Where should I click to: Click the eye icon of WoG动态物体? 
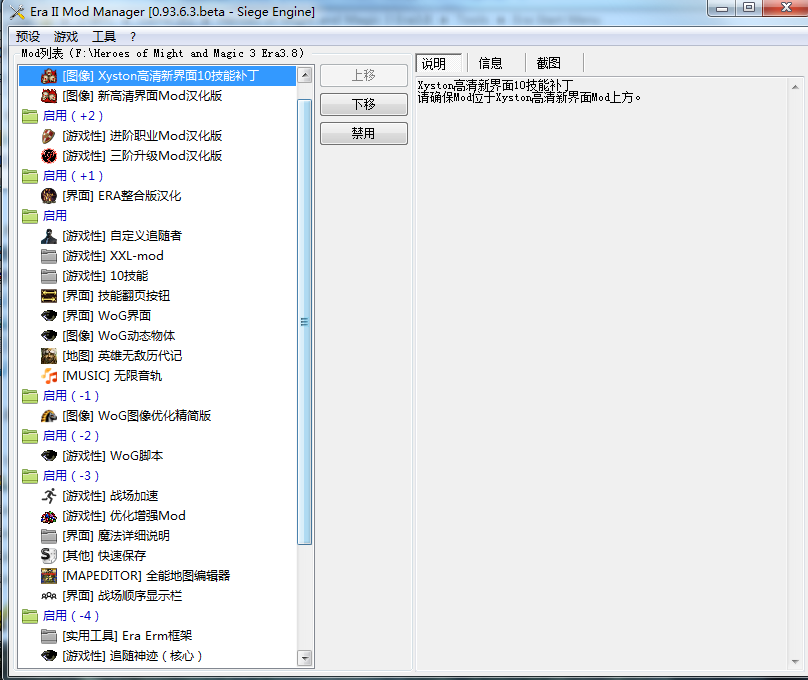tap(49, 336)
